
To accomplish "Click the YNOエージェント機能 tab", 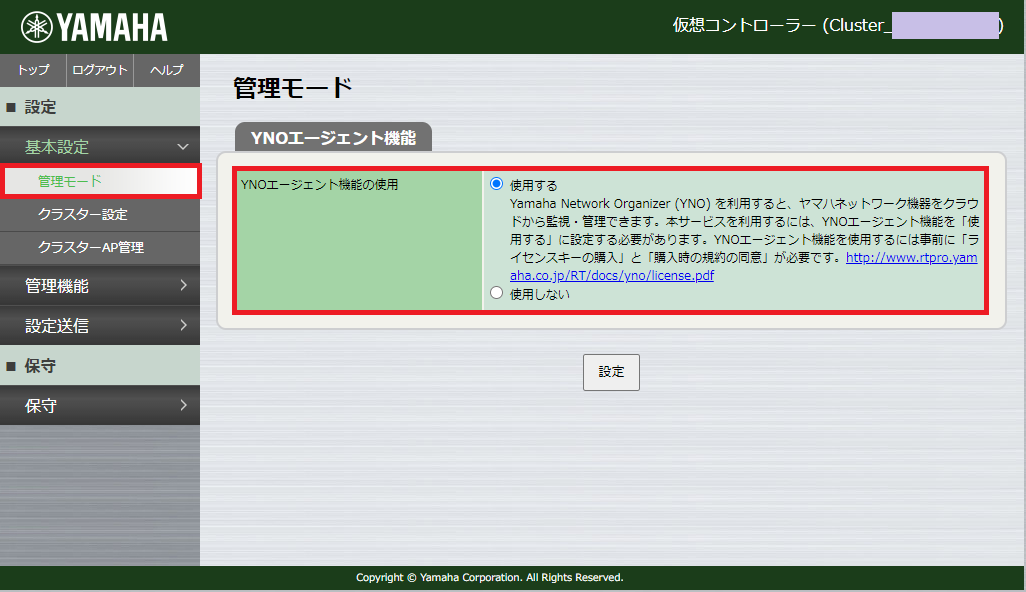I will (333, 138).
